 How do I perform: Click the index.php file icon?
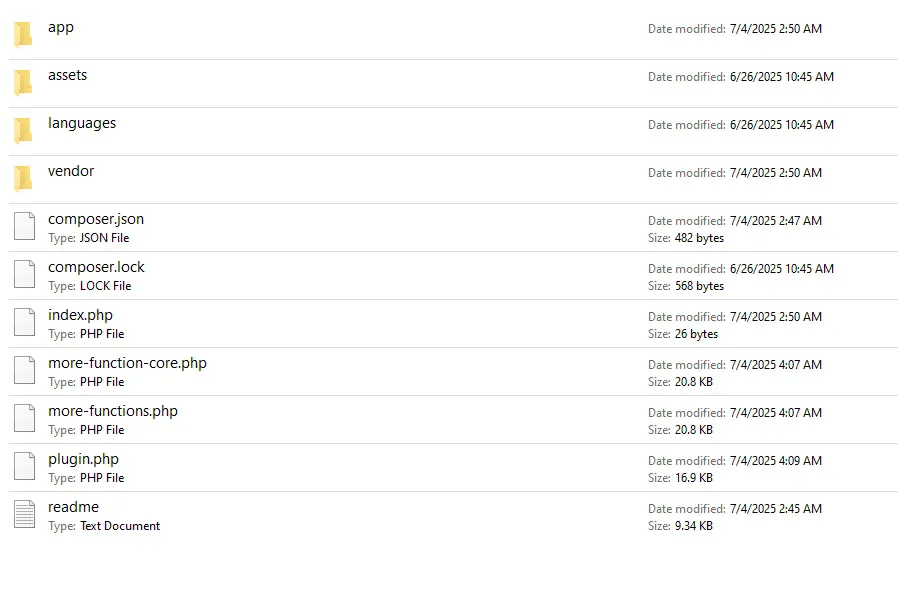(x=24, y=322)
